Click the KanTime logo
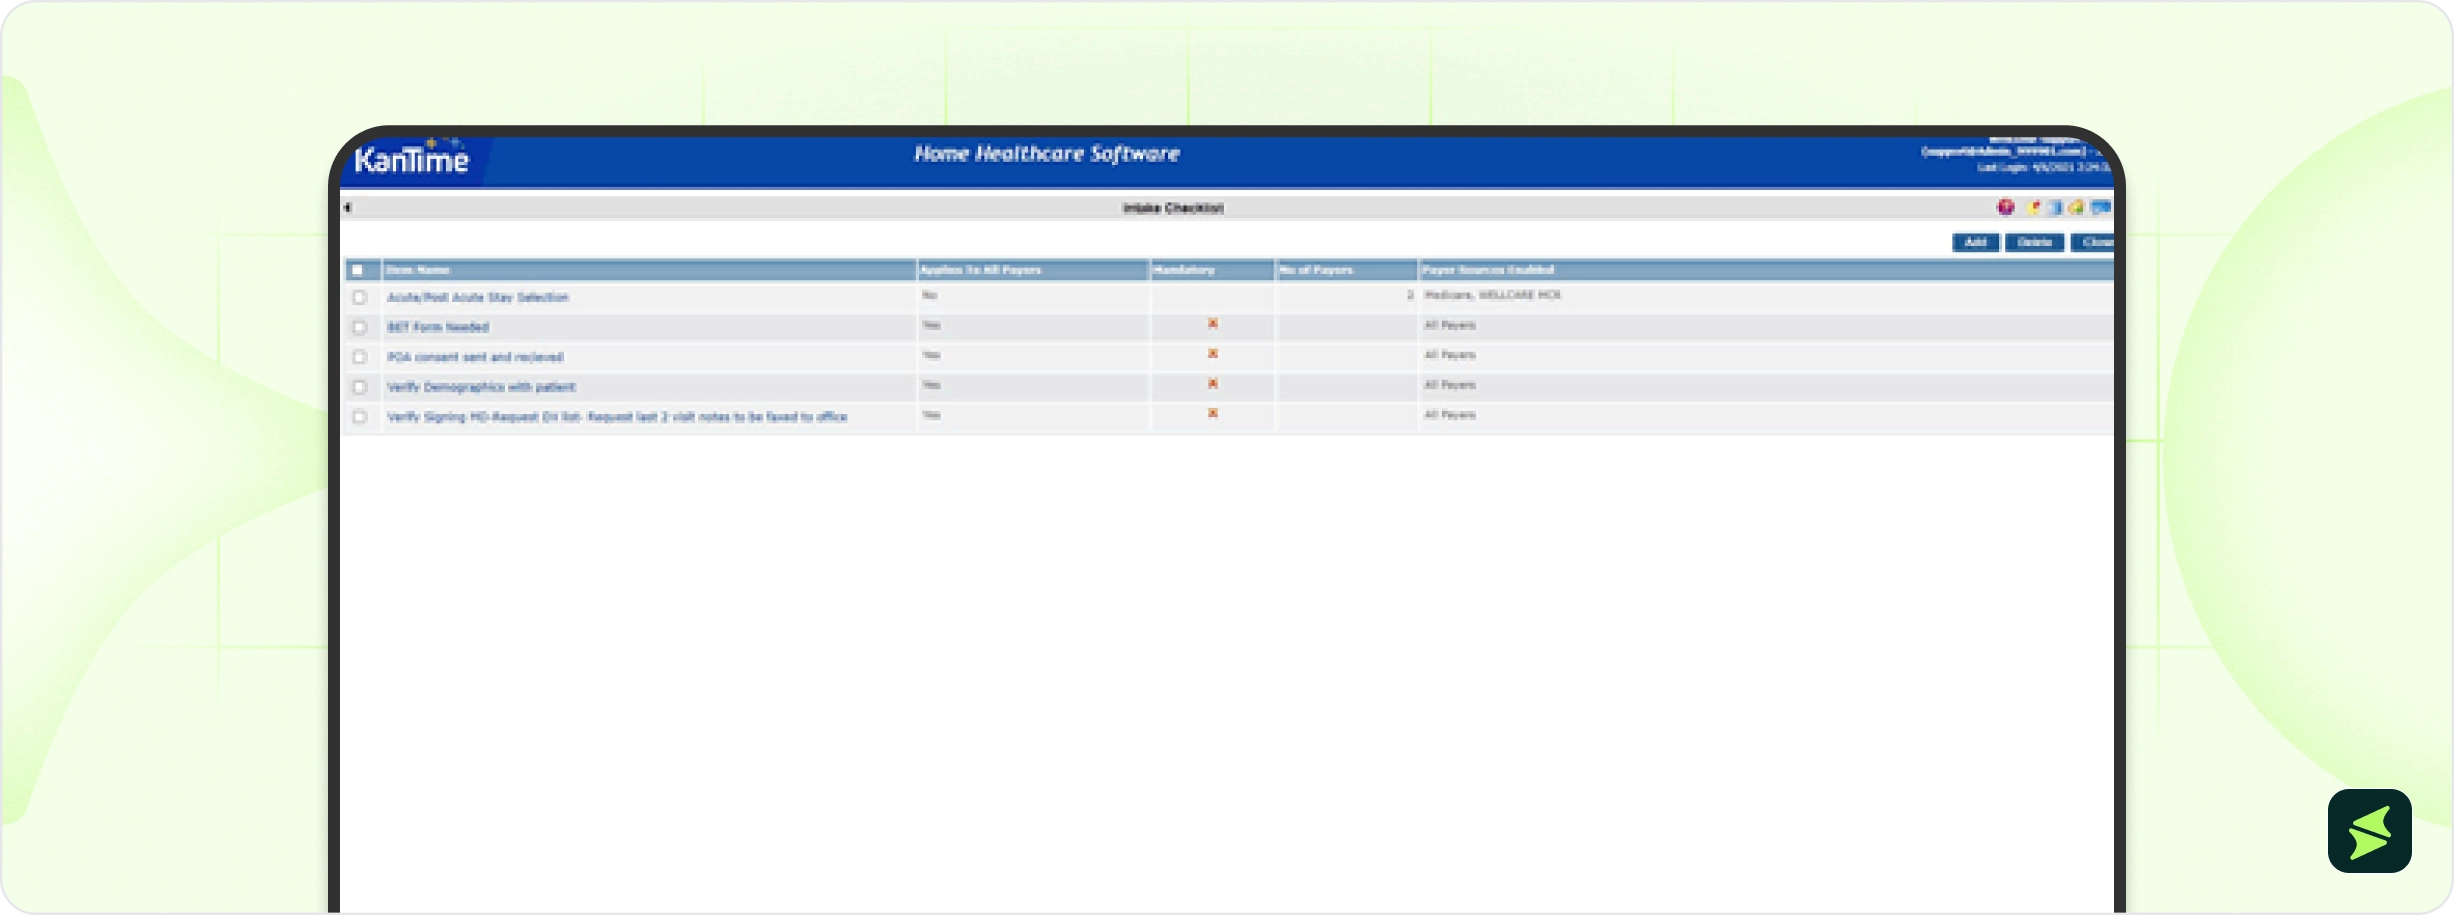Viewport: 2454px width, 915px height. (411, 158)
